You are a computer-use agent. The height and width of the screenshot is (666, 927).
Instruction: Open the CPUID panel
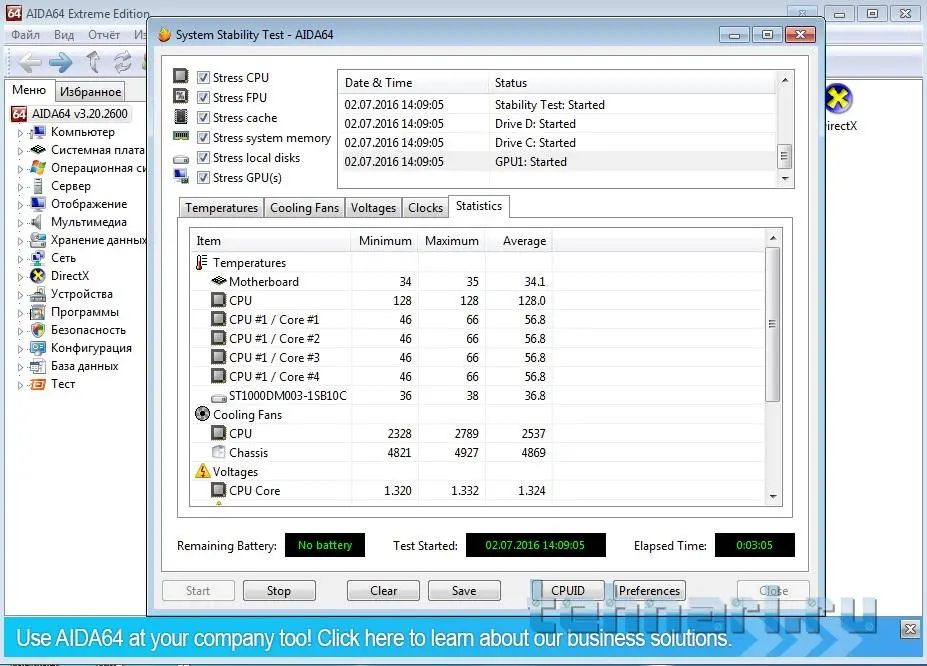pos(568,590)
